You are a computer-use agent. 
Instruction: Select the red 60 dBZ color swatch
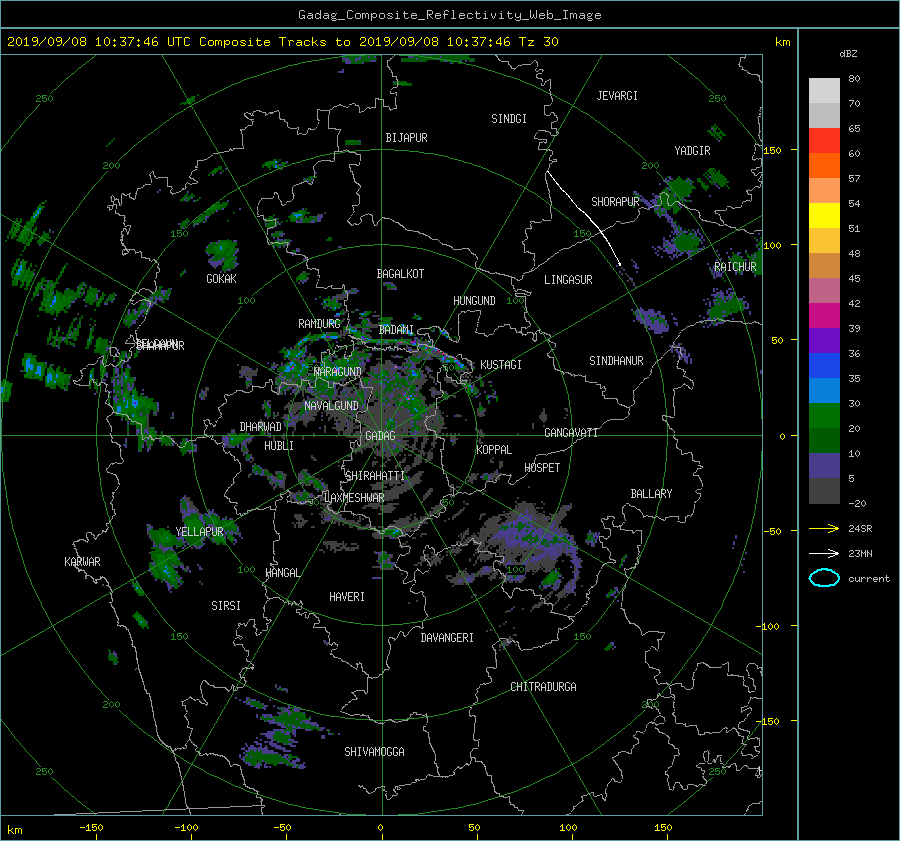click(x=824, y=141)
